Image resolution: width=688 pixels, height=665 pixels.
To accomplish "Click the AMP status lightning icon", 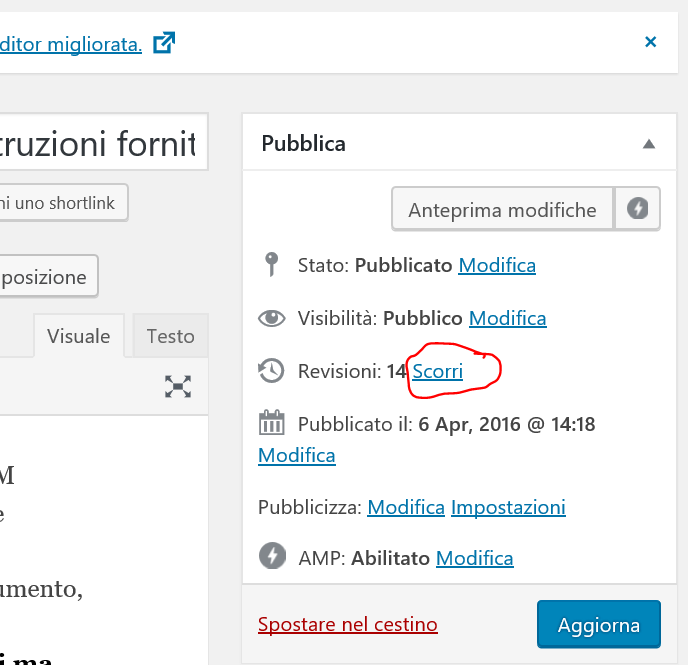I will [x=271, y=557].
